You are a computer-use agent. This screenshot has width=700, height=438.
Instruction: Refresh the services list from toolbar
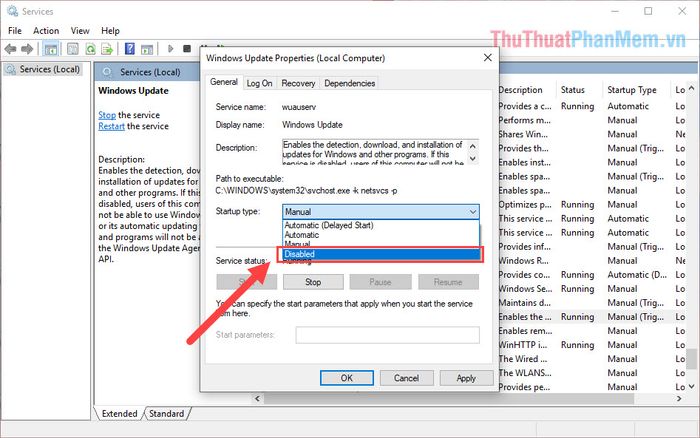click(90, 49)
